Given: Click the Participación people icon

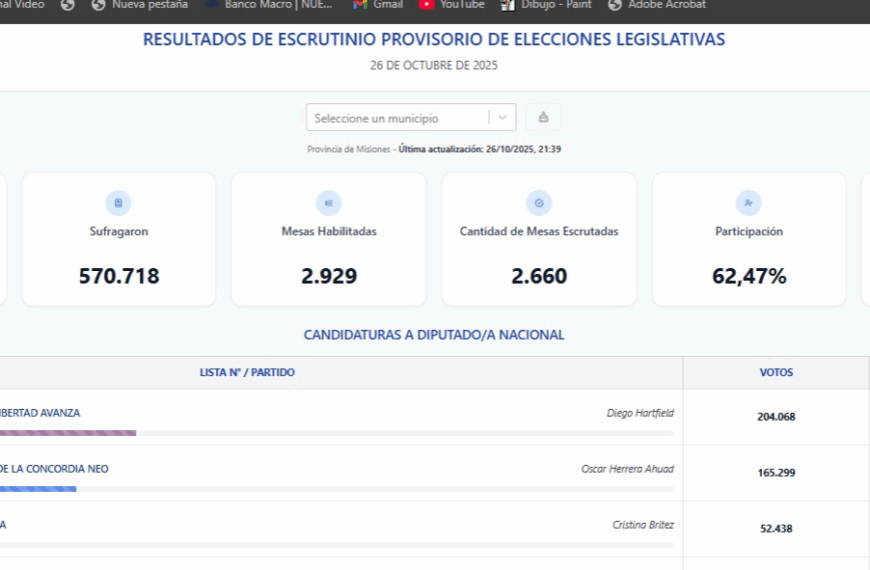Looking at the screenshot, I should (x=748, y=203).
